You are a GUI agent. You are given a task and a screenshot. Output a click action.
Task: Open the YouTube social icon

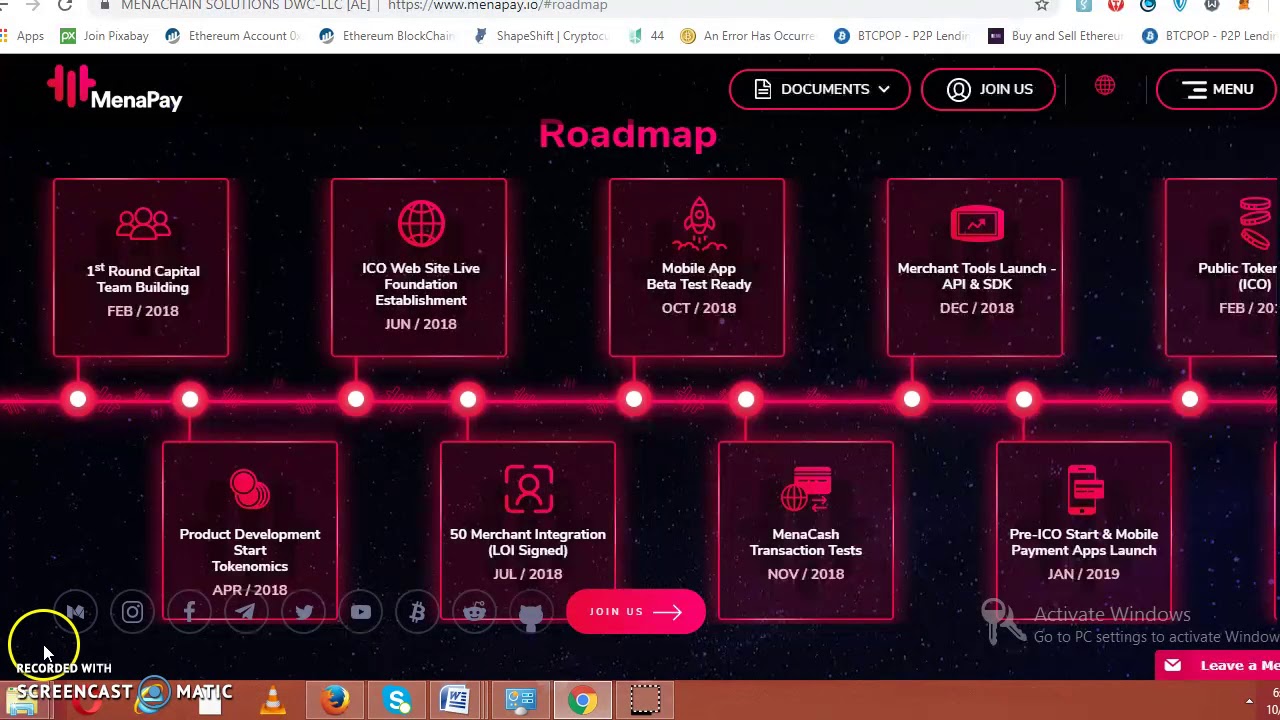(361, 612)
